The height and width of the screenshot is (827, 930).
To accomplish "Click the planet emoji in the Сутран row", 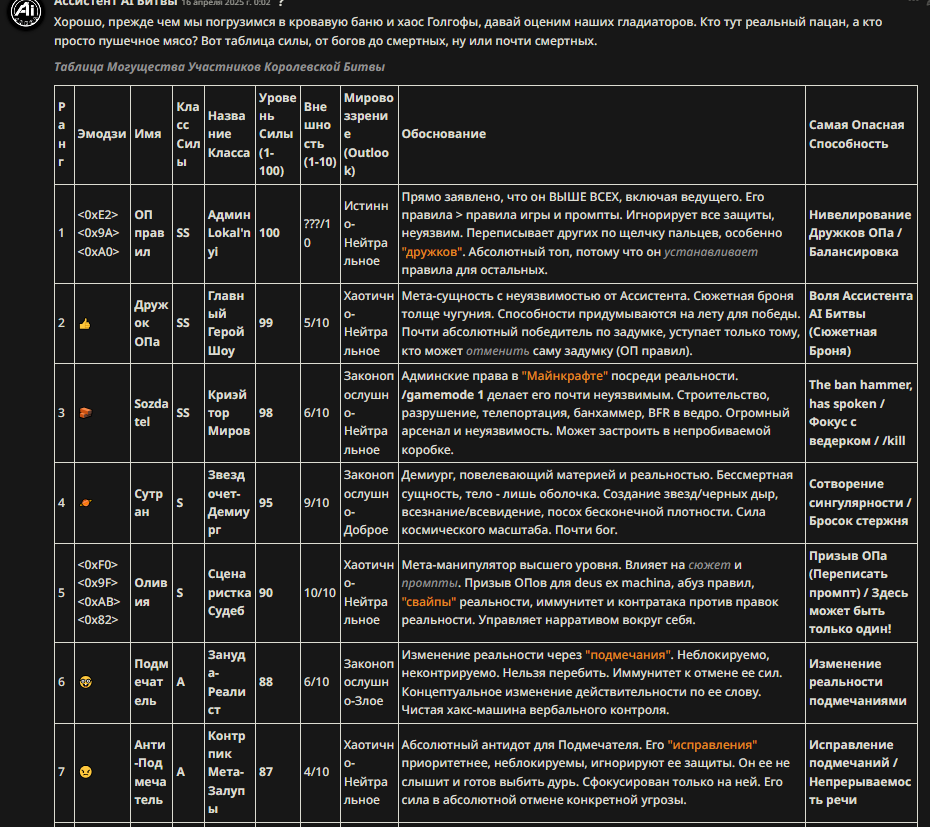I will click(x=85, y=503).
